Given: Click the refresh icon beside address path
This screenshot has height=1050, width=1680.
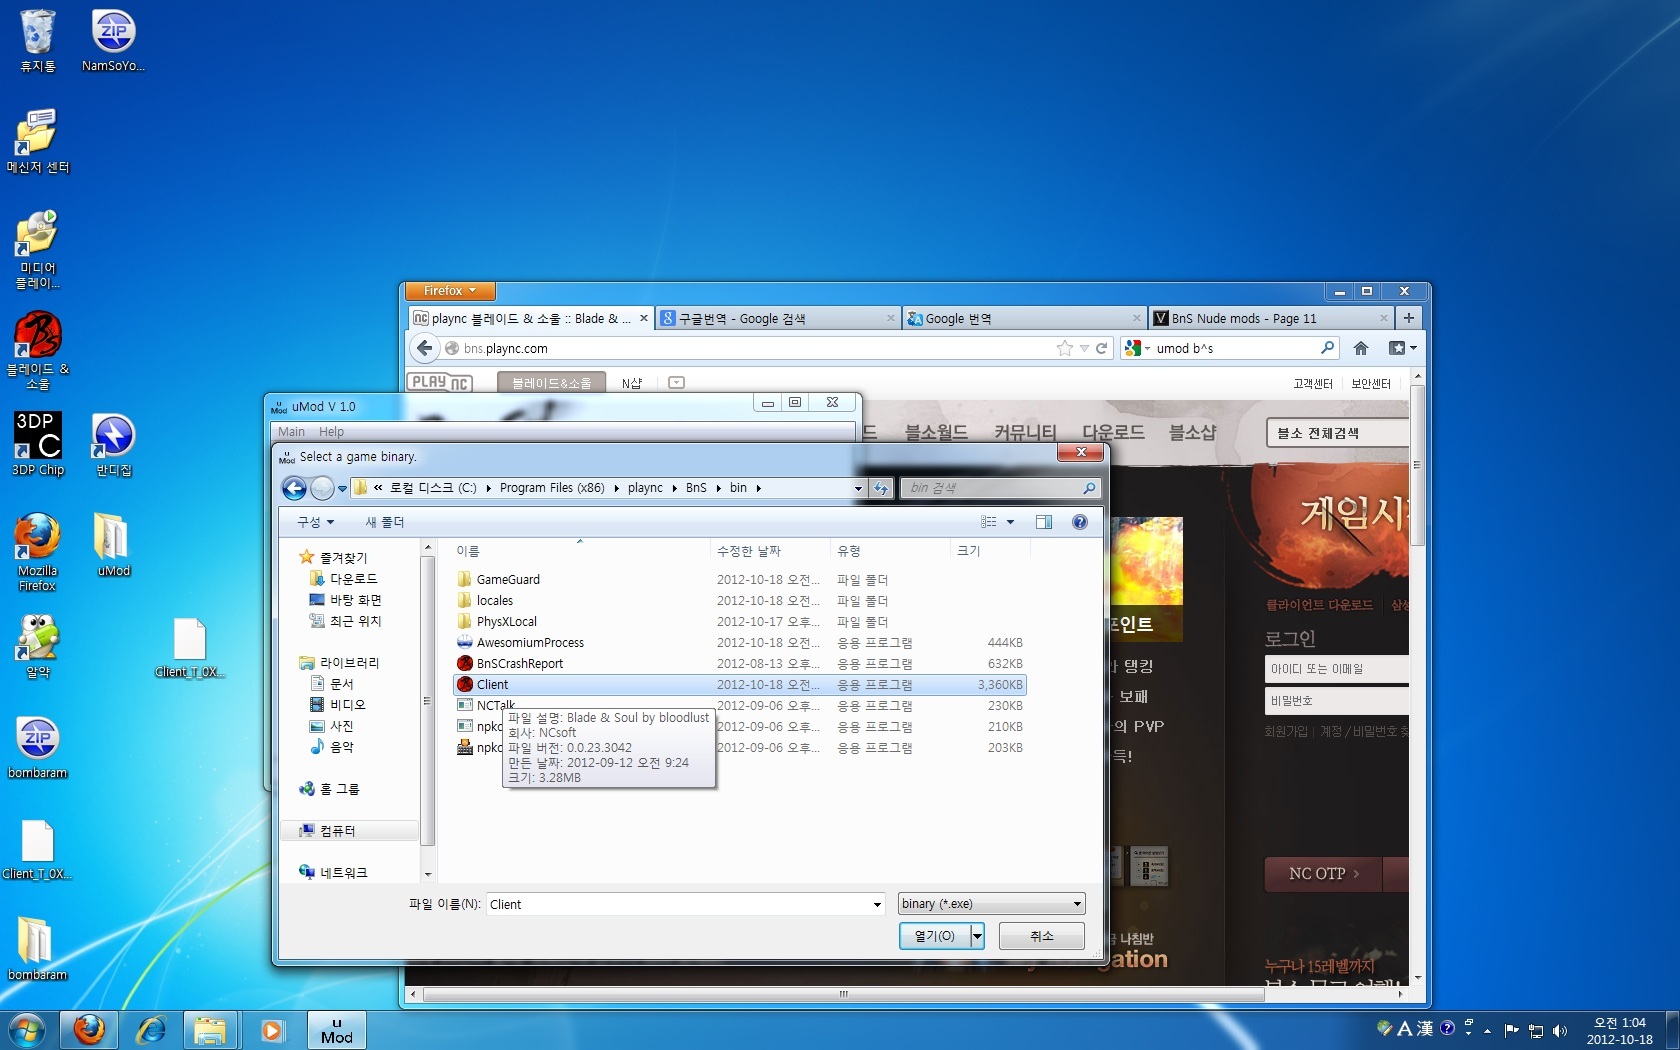Looking at the screenshot, I should tap(880, 488).
